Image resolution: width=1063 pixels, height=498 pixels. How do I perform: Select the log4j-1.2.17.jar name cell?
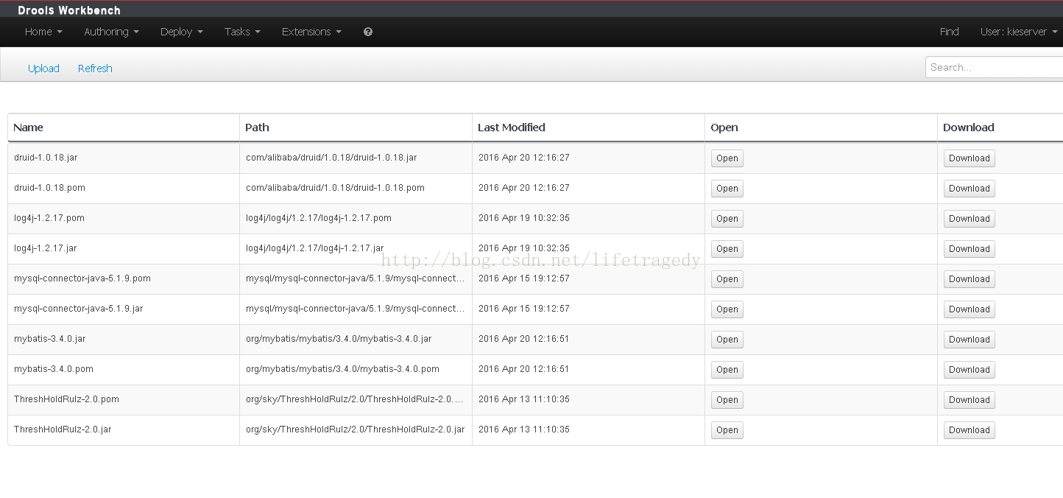pyautogui.click(x=123, y=248)
